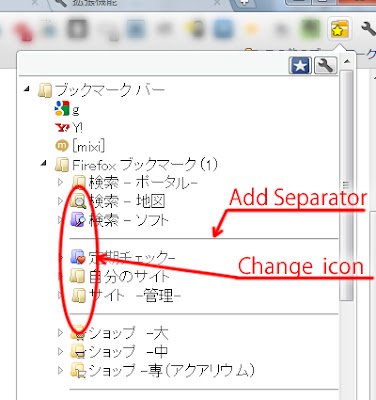Select the 検索 - ポータル- row
376x400 pixels.
point(143,183)
